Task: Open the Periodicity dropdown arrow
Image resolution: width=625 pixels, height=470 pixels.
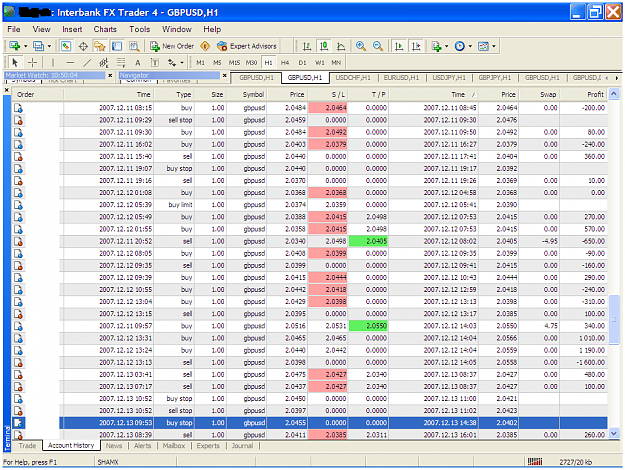Action: (470, 46)
